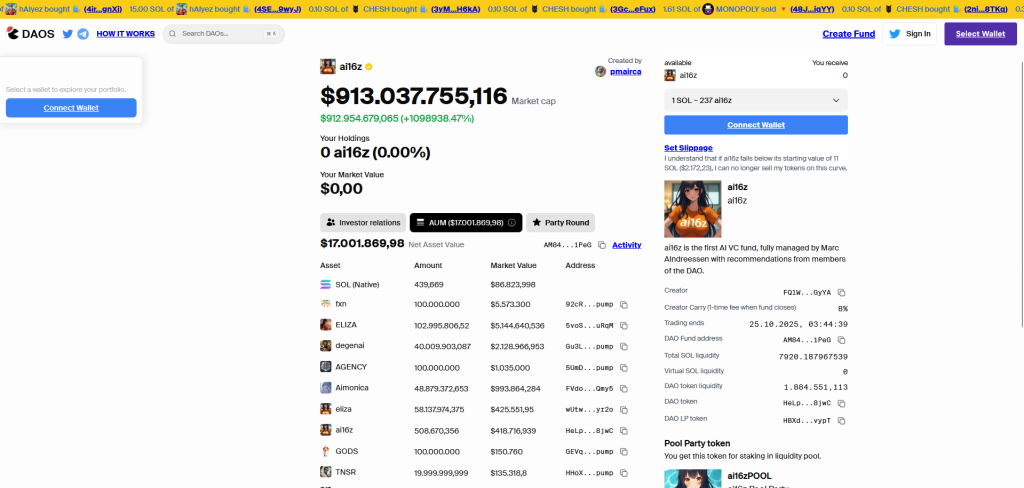Copy the ai16z asset address HeLp...8jwC in the table
This screenshot has height=488, width=1024.
pyautogui.click(x=624, y=431)
